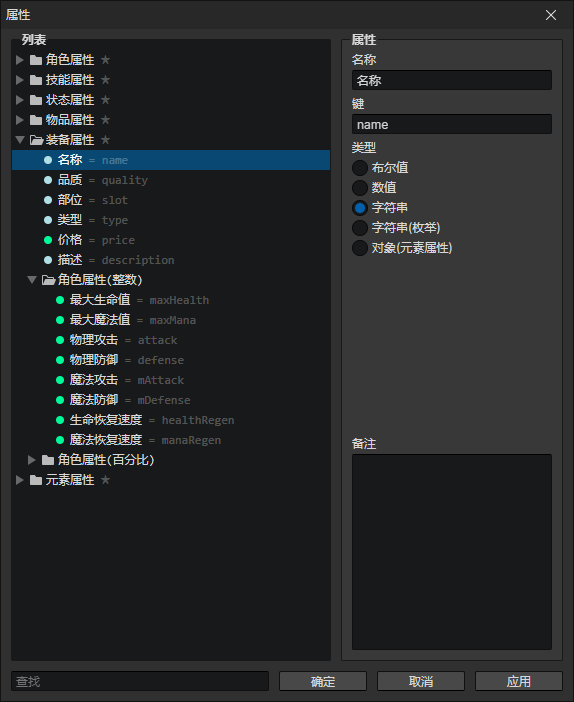The width and height of the screenshot is (574, 702).
Task: Click the 角色属性 folder icon
Action: tap(36, 60)
